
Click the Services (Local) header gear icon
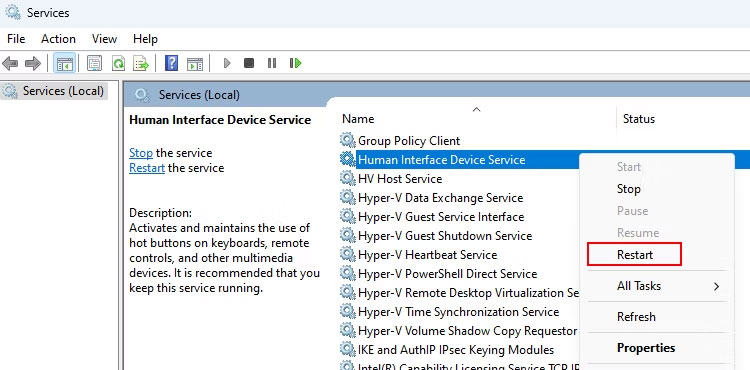click(142, 95)
